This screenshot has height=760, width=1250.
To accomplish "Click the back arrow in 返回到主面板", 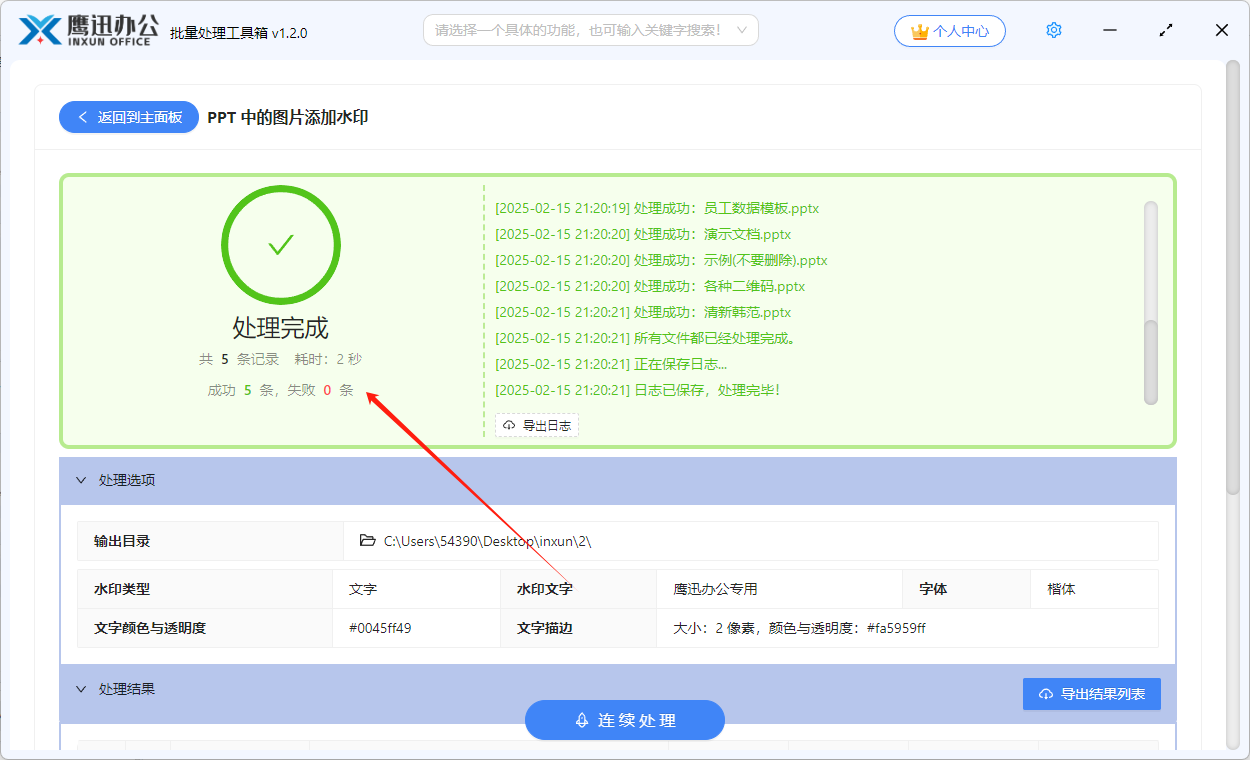I will tap(83, 117).
